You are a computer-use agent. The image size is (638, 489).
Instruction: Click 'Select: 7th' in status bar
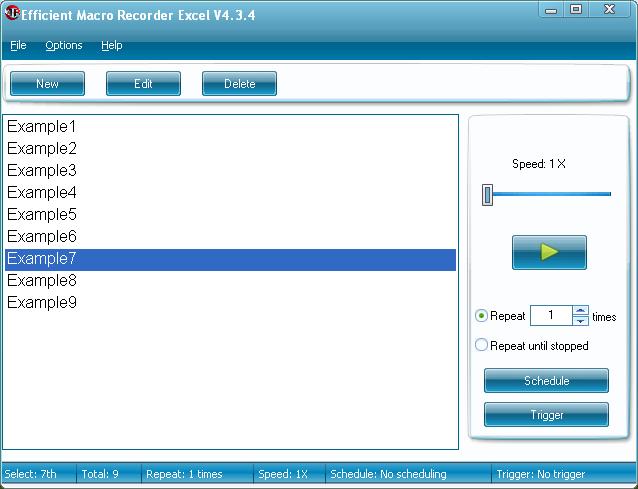31,474
